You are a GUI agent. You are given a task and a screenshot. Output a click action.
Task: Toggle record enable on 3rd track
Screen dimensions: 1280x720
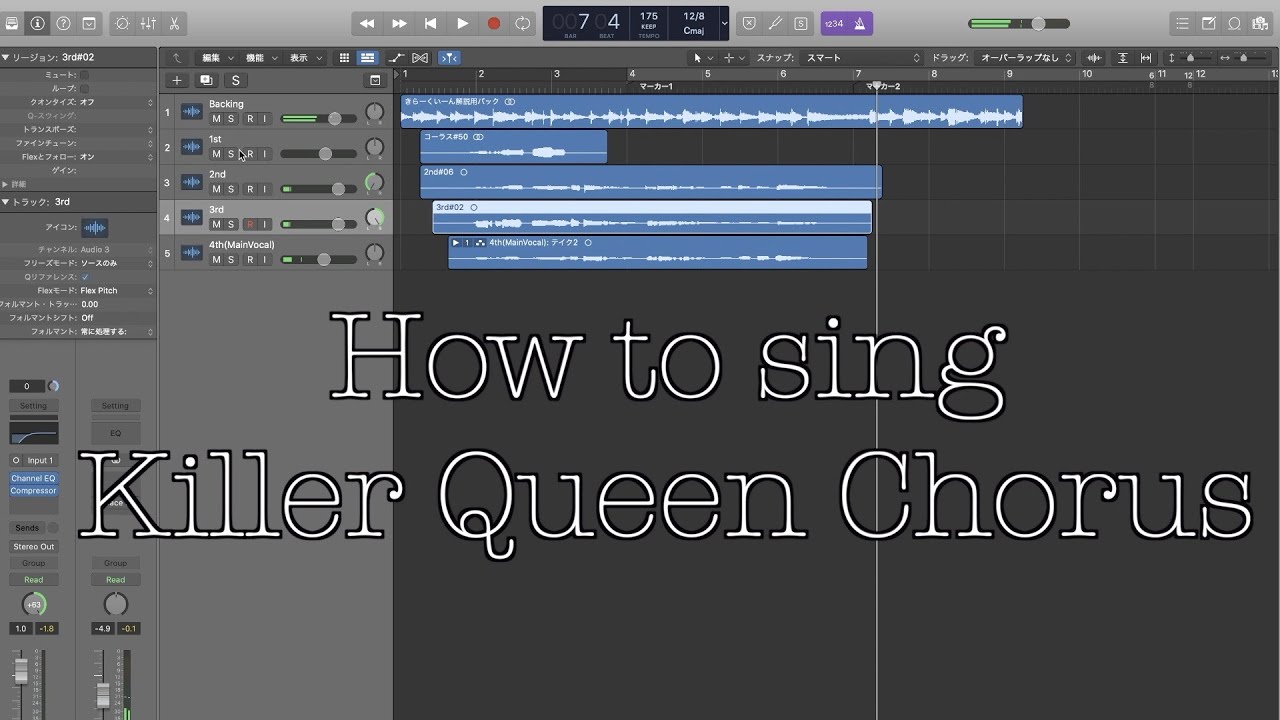point(250,224)
